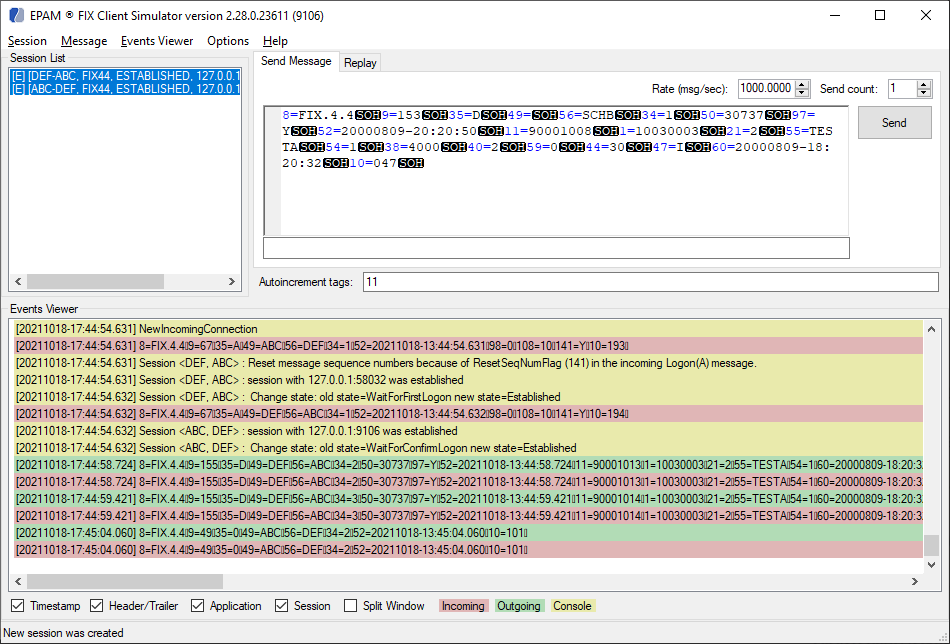The height and width of the screenshot is (644, 950).
Task: Increase the Rate msg/sec value
Action: [x=802, y=85]
